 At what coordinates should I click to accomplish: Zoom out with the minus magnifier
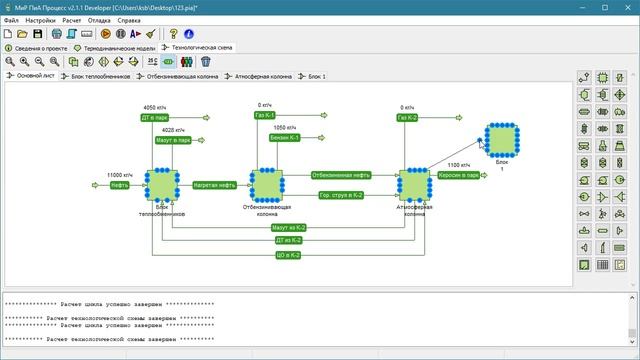click(39, 62)
